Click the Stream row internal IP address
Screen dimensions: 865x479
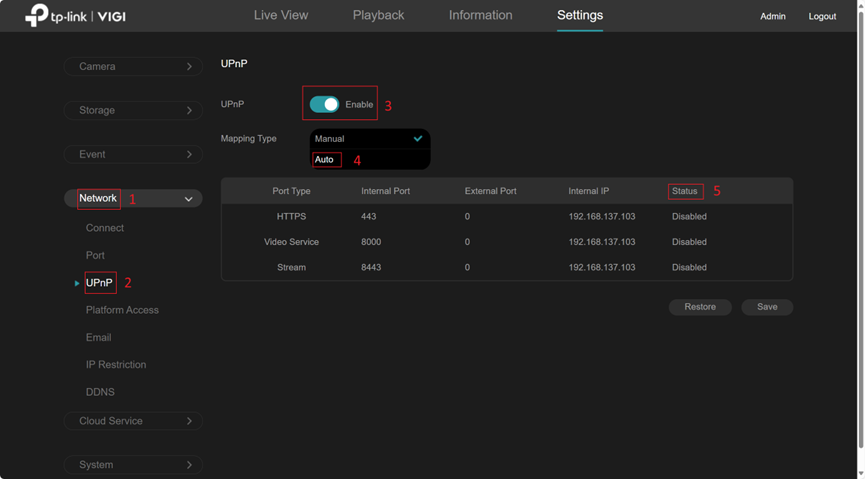point(602,267)
